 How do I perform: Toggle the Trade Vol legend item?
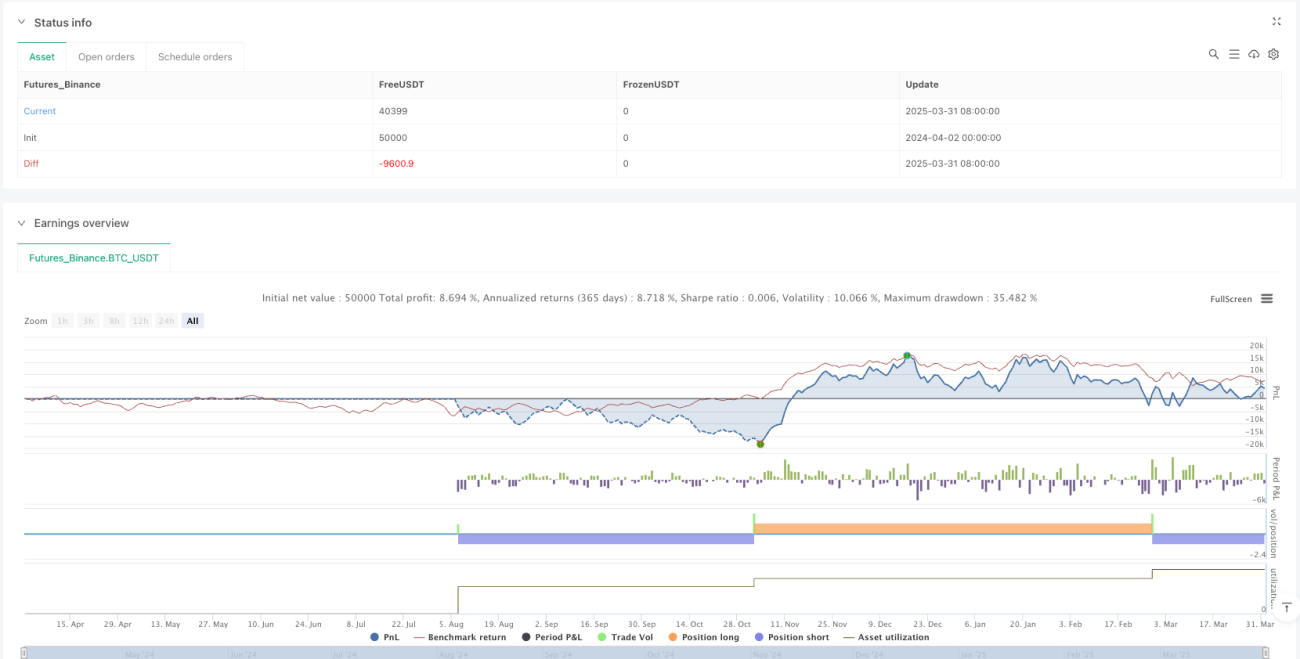pos(623,637)
